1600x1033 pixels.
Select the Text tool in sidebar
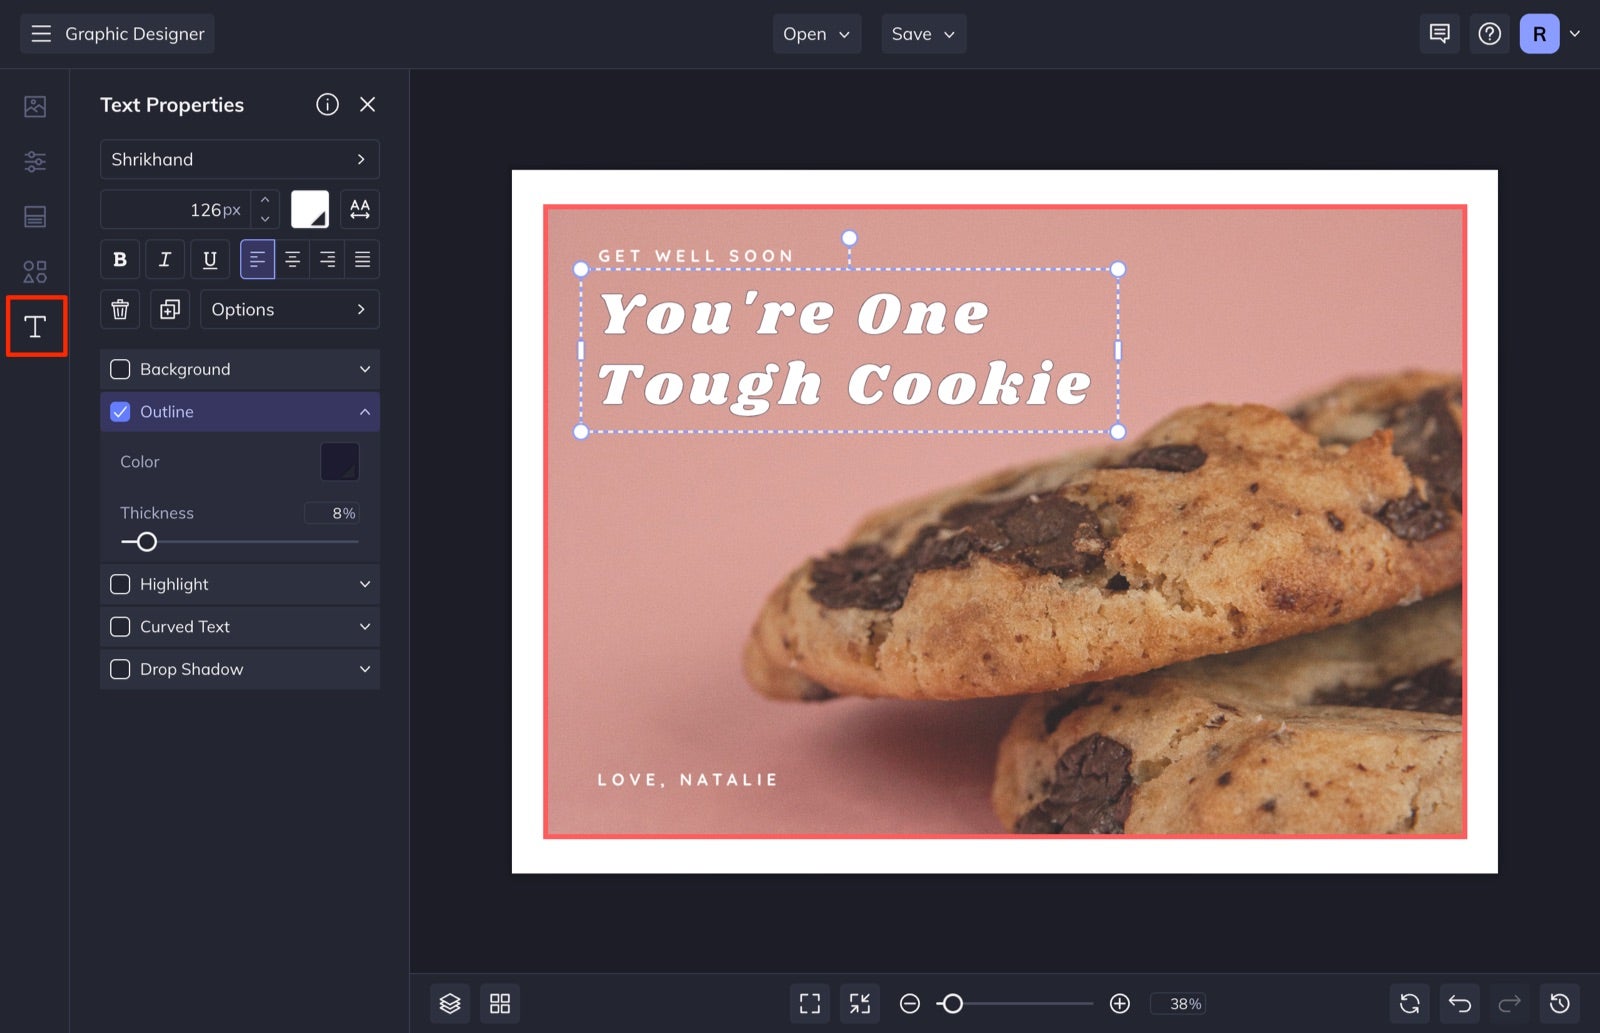[35, 326]
